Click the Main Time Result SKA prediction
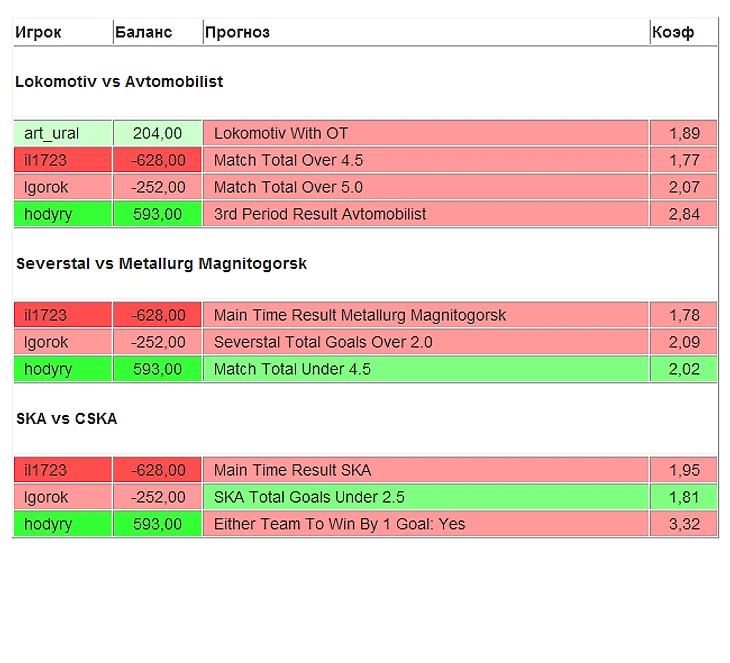The height and width of the screenshot is (663, 730). (x=292, y=470)
